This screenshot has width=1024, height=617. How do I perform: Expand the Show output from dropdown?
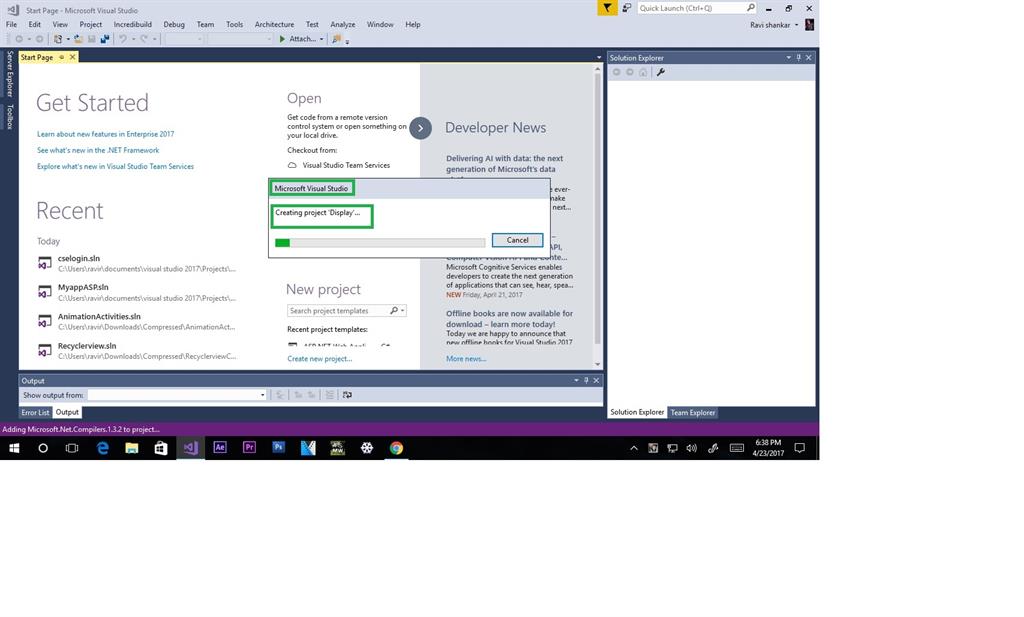pyautogui.click(x=263, y=395)
